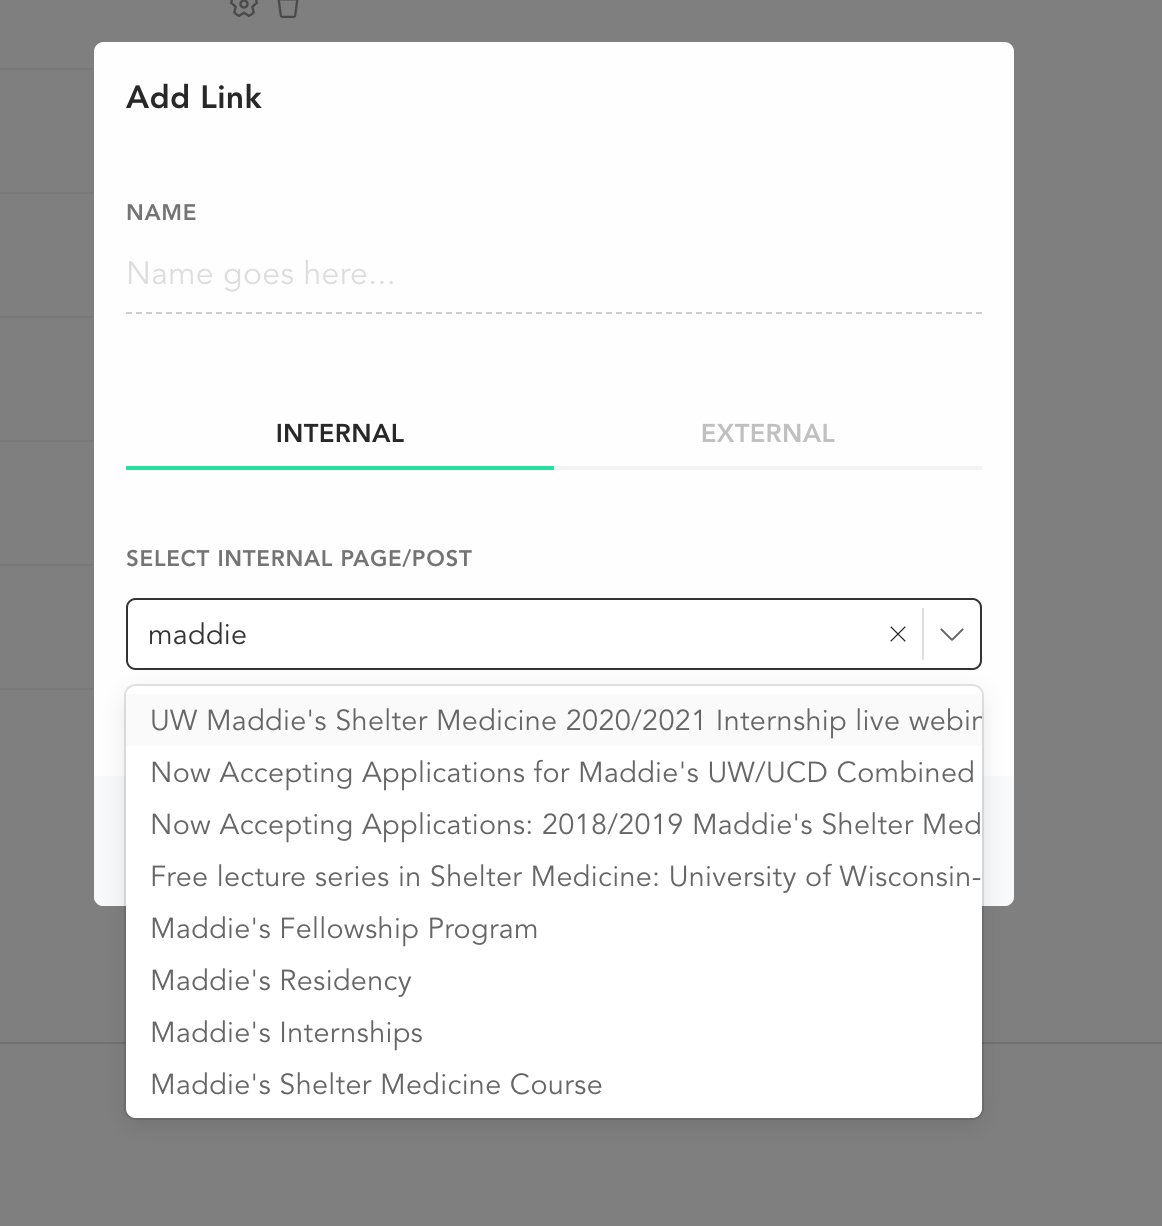Collapse the page/post dropdown chevron
1162x1226 pixels.
click(x=952, y=634)
